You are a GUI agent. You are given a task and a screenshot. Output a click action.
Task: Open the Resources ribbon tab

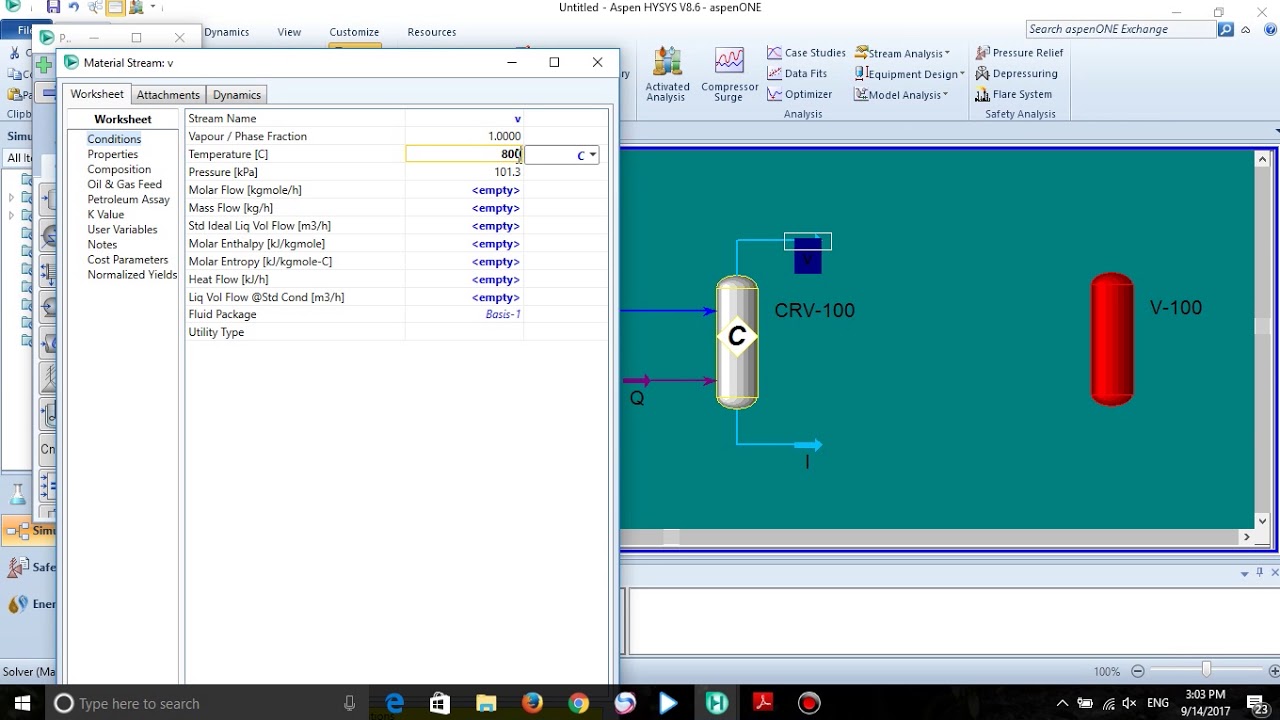click(x=432, y=32)
